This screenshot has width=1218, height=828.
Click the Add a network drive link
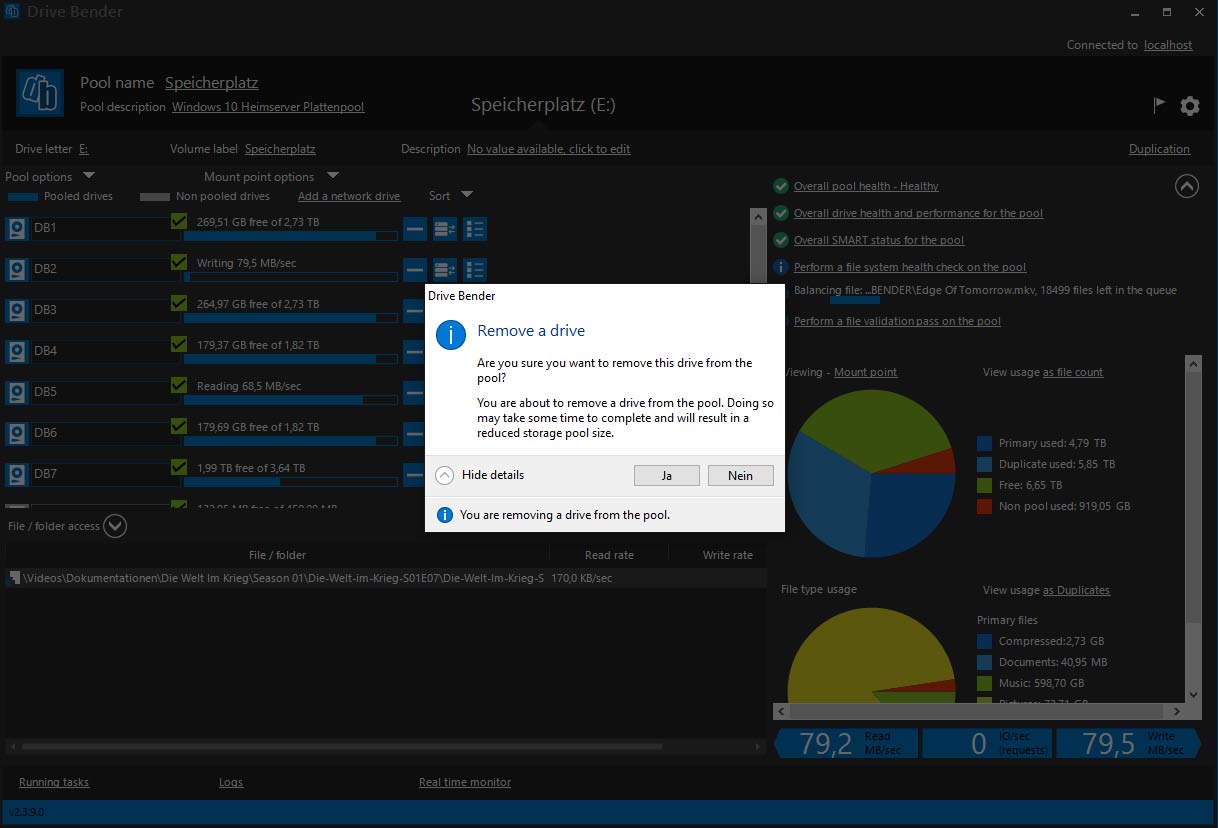349,196
